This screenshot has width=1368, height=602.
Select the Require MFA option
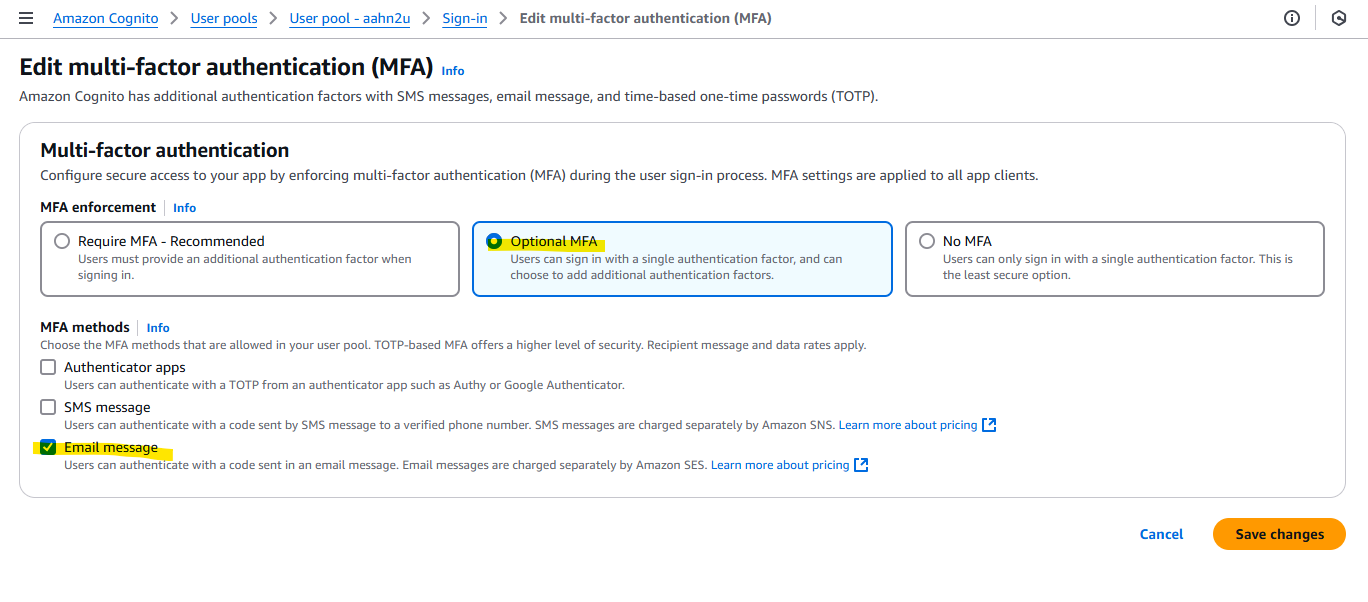pyautogui.click(x=62, y=240)
